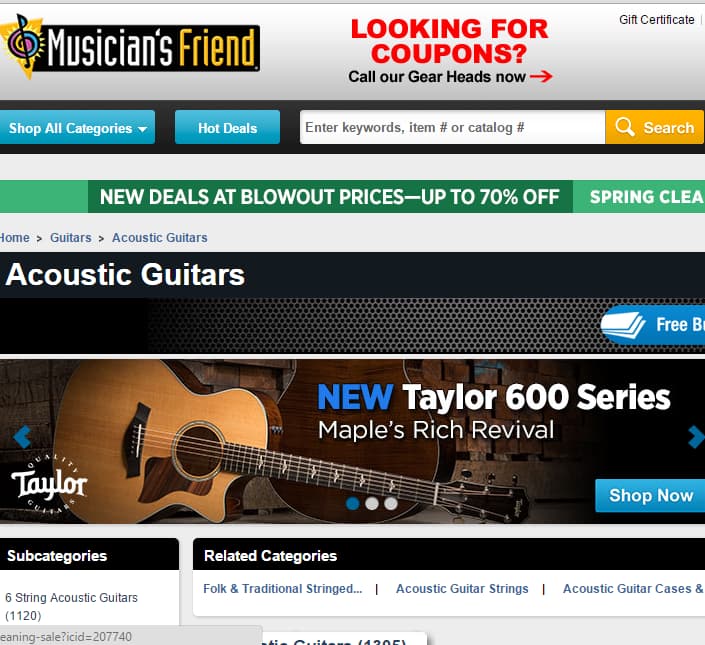Show previous banner with left arrow
The image size is (705, 645).
pos(22,436)
